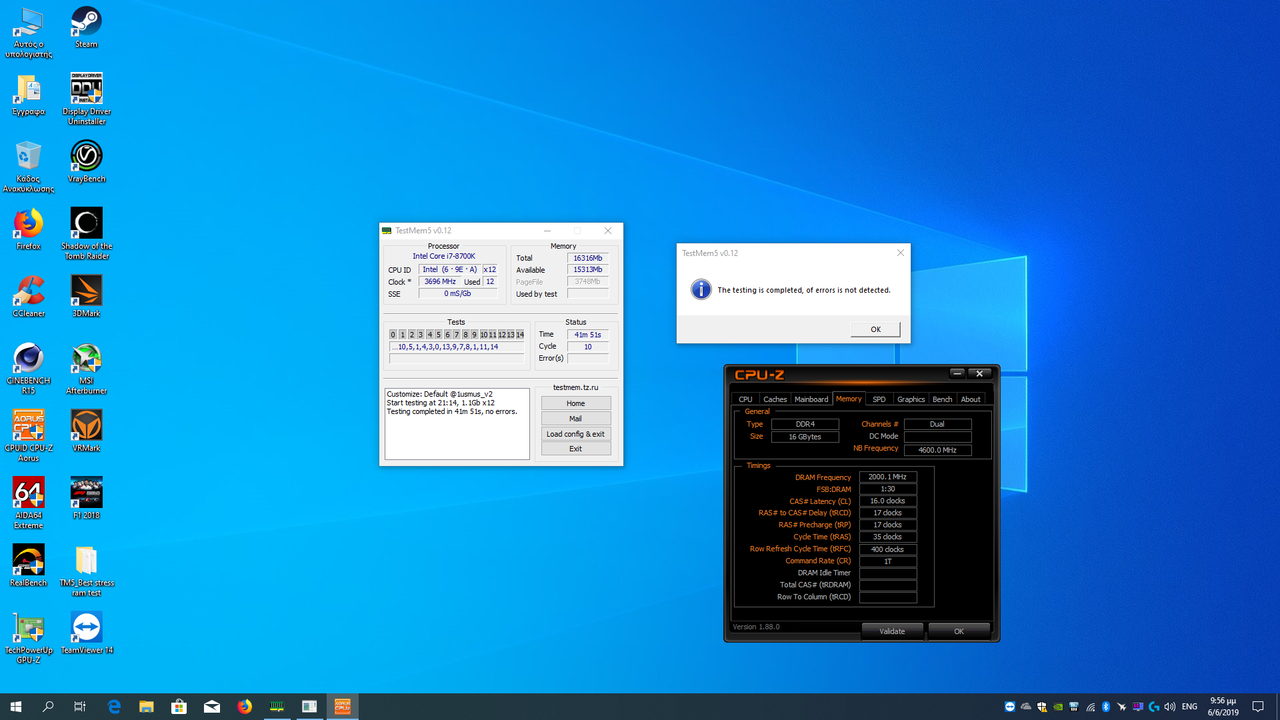Open File Explorer from the taskbar

click(x=147, y=706)
